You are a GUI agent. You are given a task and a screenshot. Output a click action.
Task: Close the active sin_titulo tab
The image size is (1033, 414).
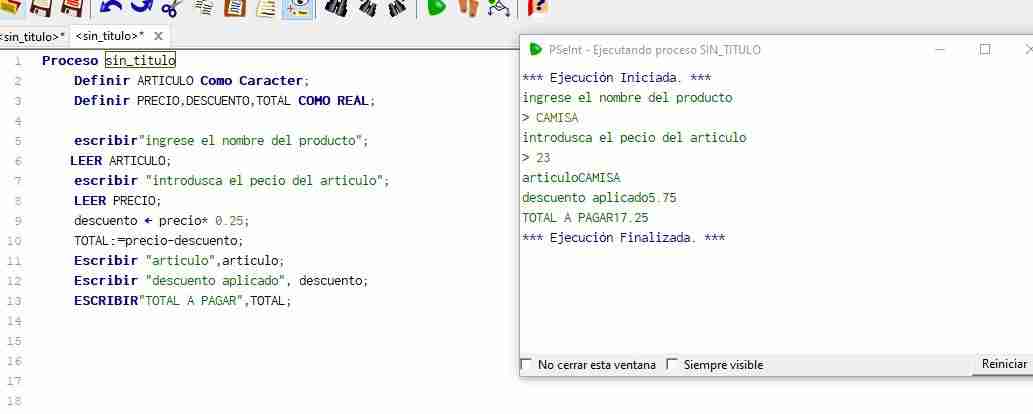pyautogui.click(x=158, y=36)
